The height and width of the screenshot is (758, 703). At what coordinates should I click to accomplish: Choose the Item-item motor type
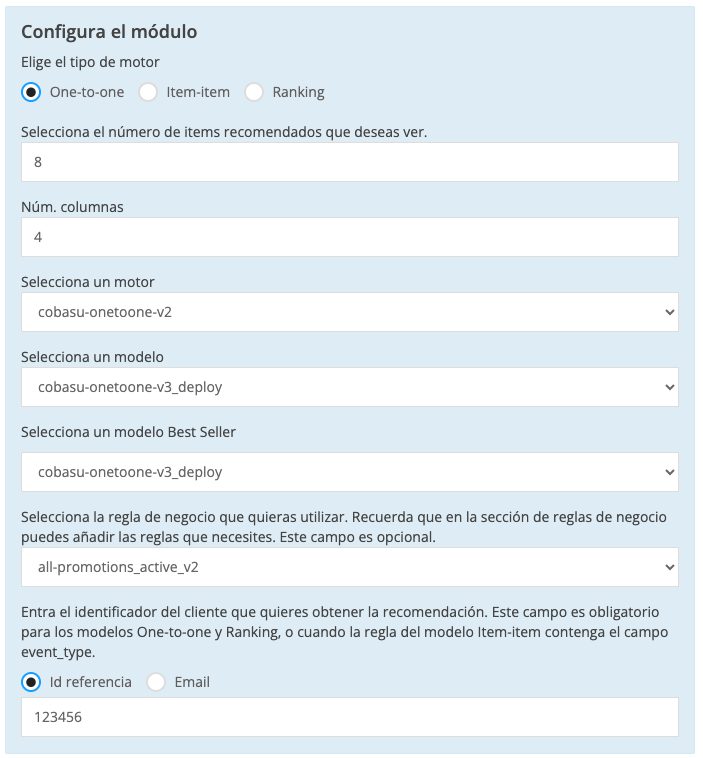[148, 92]
